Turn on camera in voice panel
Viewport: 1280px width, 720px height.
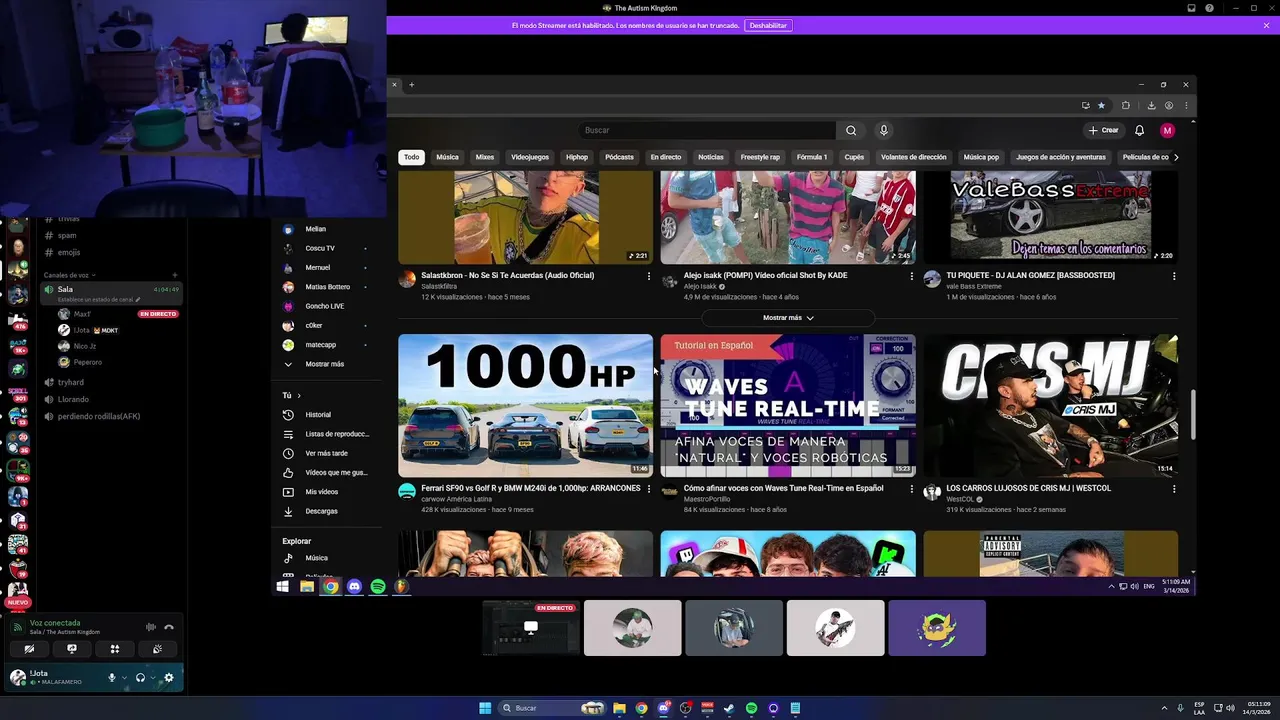pos(29,649)
